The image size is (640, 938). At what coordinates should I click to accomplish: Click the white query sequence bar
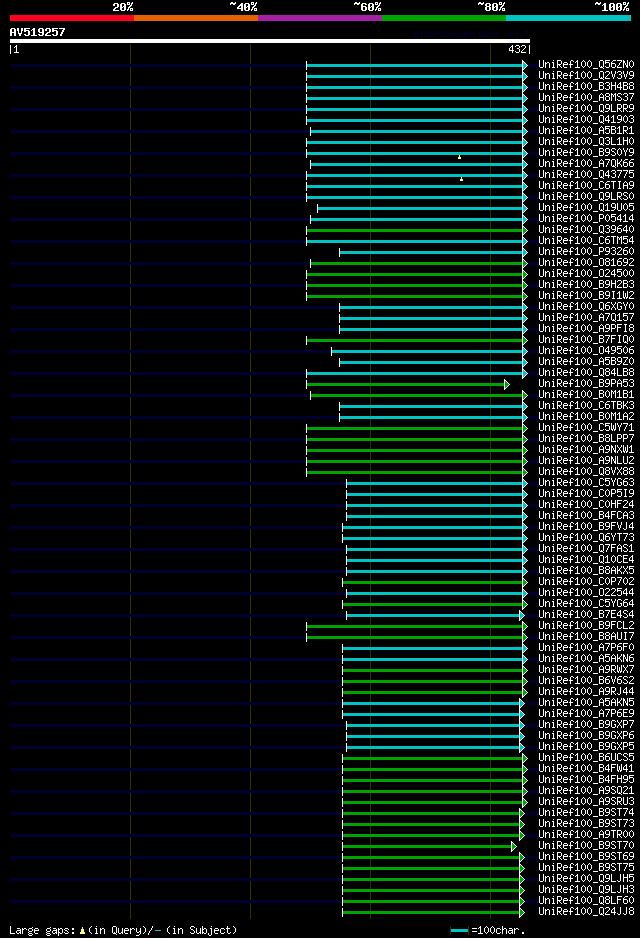pyautogui.click(x=270, y=41)
